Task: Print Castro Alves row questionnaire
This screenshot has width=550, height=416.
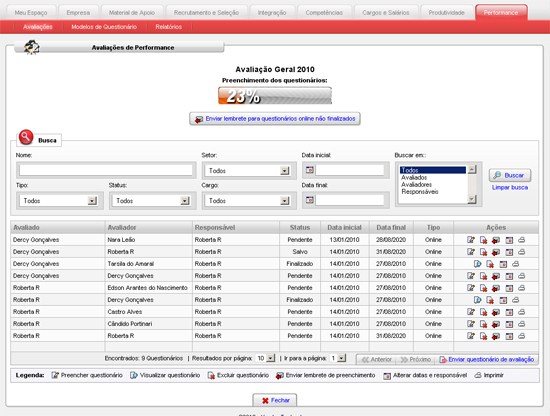Action: (x=522, y=312)
